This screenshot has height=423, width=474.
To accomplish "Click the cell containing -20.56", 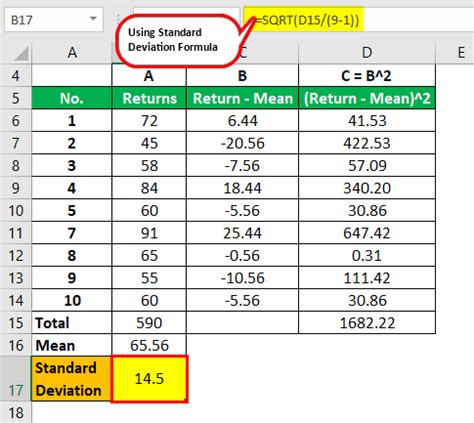I will [243, 143].
